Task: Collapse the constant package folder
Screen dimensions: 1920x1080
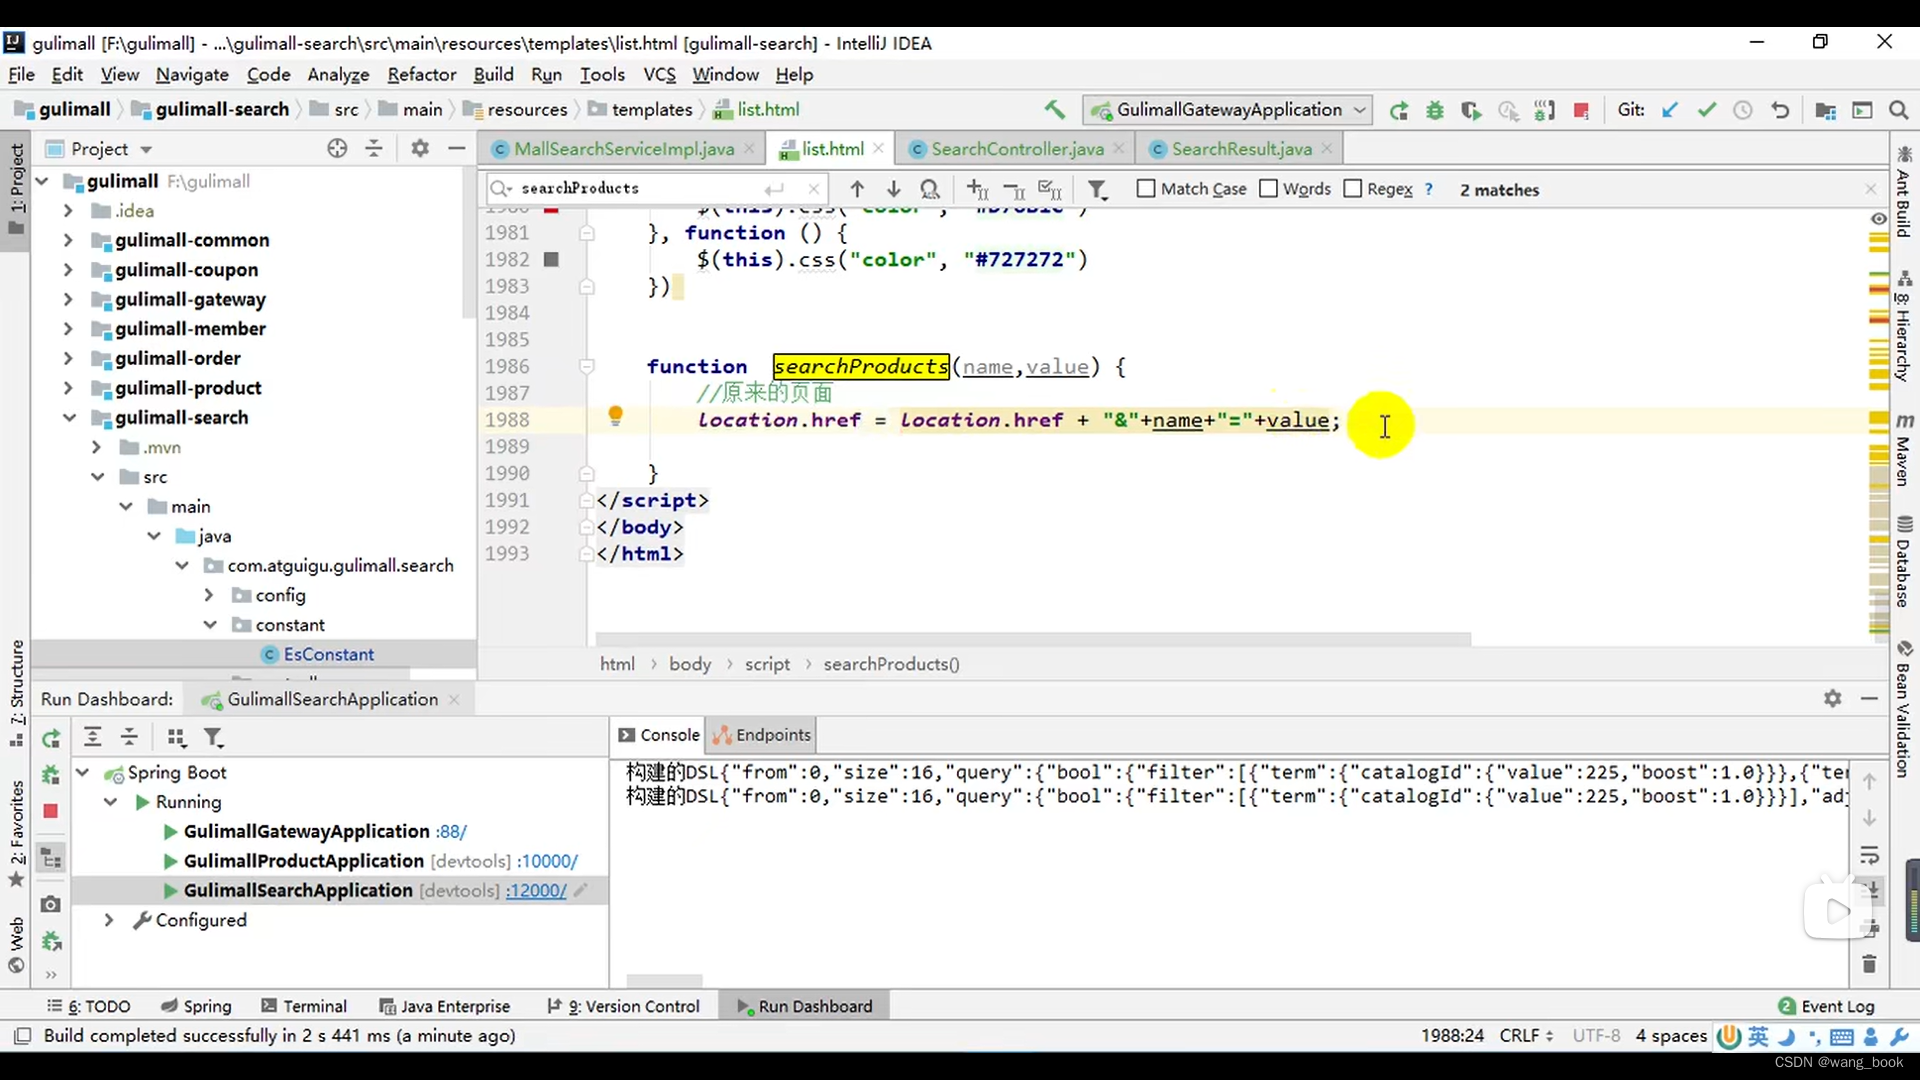Action: tap(210, 625)
